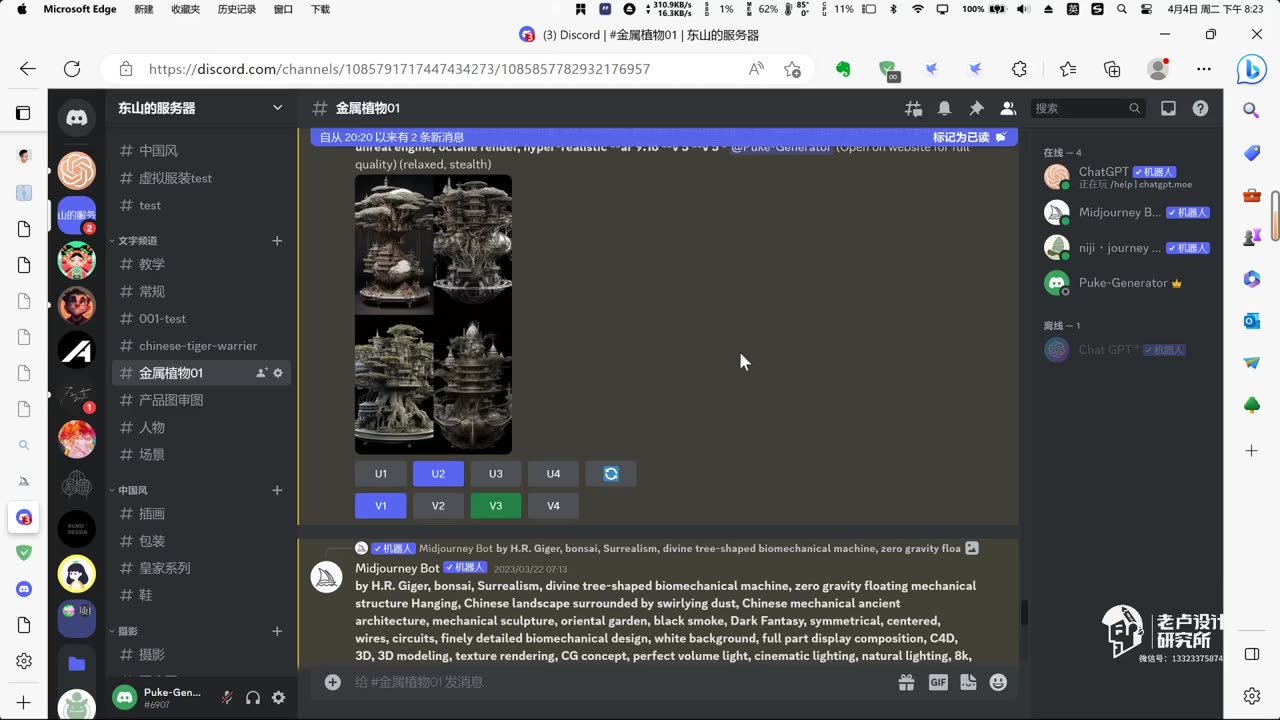Open the sticker picker
1280x720 pixels.
pyautogui.click(x=968, y=682)
